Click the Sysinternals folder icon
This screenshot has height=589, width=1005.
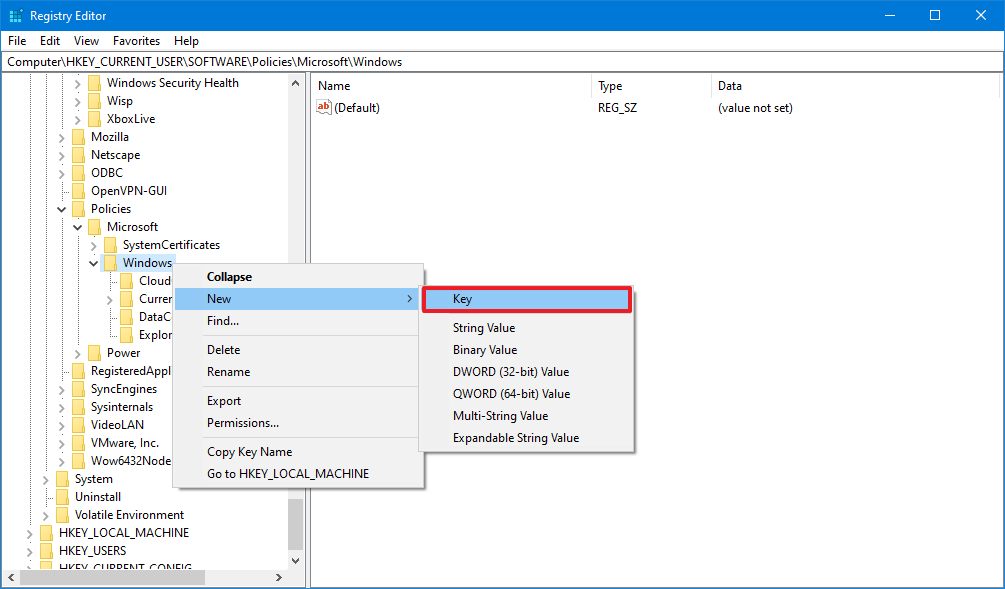[x=79, y=407]
